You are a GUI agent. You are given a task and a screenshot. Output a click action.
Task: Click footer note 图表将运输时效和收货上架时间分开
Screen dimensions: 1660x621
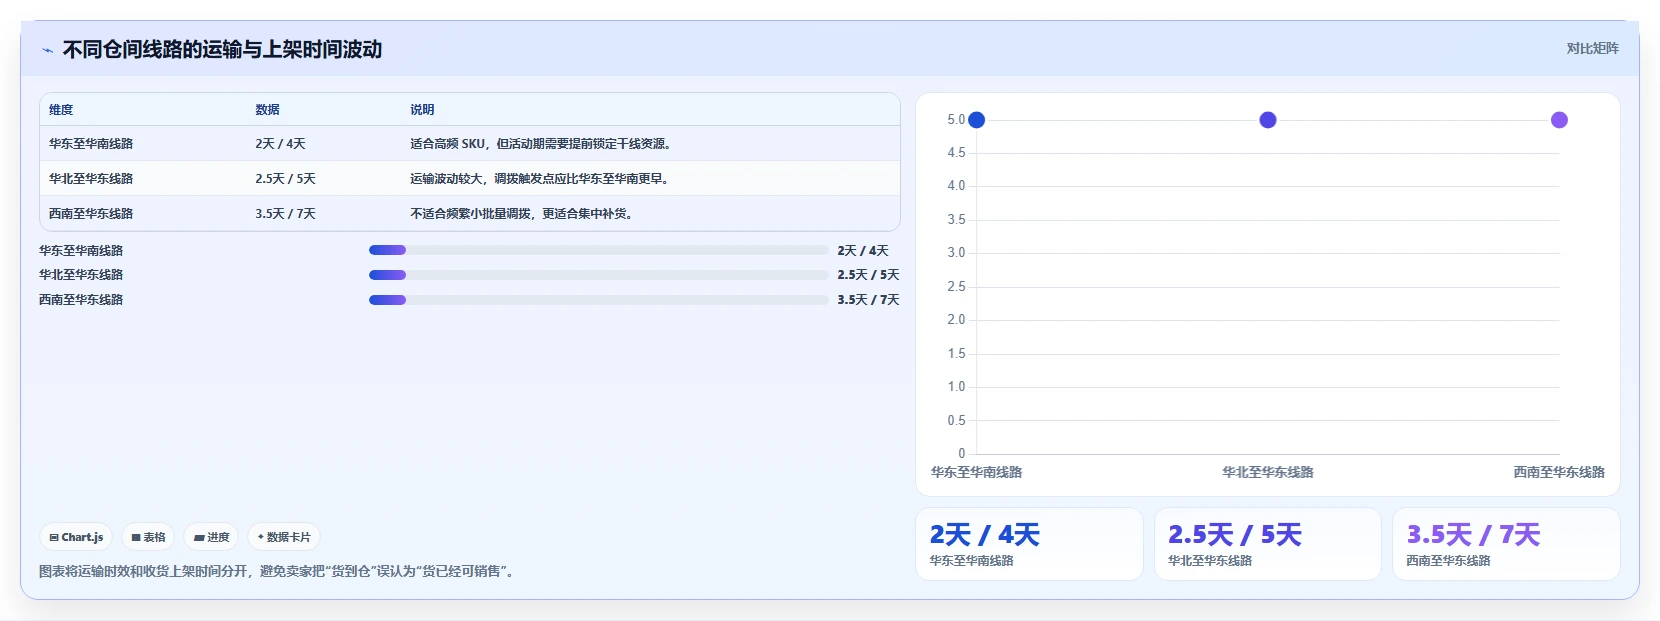click(x=278, y=572)
